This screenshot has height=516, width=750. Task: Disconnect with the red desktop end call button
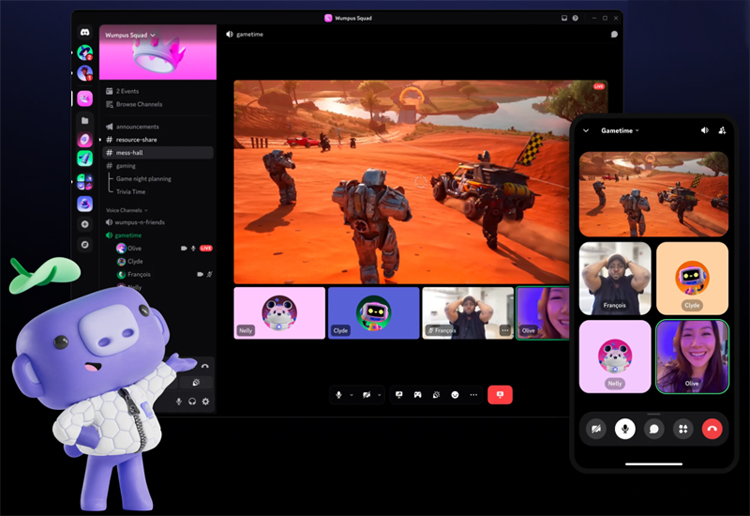click(500, 395)
